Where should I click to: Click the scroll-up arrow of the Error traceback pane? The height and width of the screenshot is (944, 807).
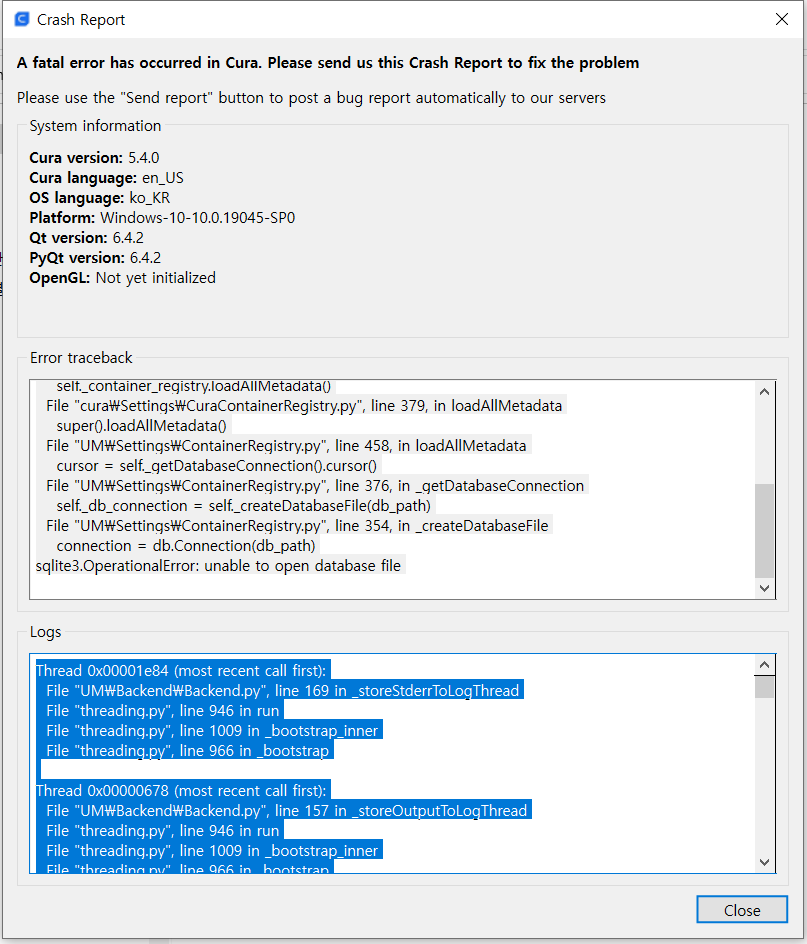pos(765,391)
